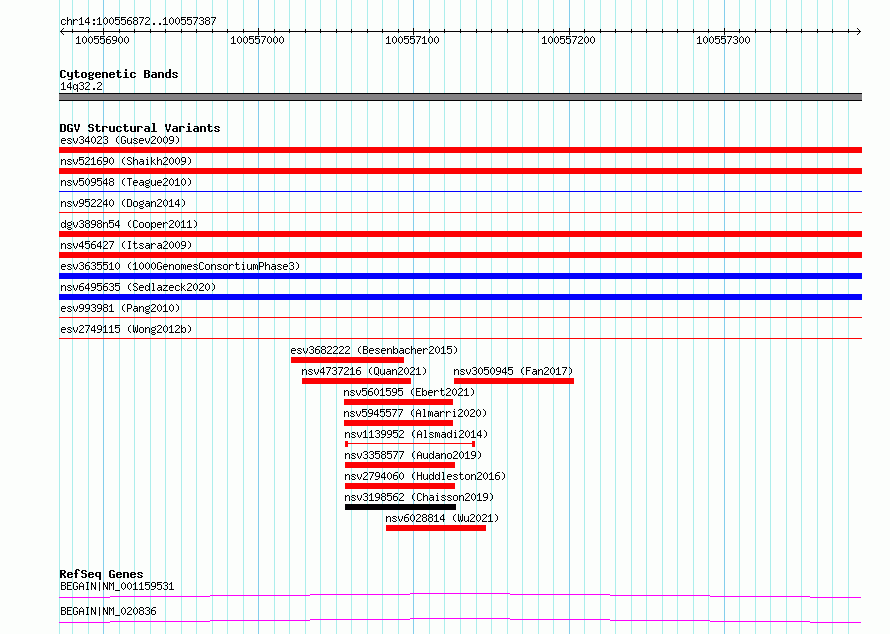Select the nsv1139952 (Alsmadi2014) label
The width and height of the screenshot is (890, 634).
(x=416, y=434)
